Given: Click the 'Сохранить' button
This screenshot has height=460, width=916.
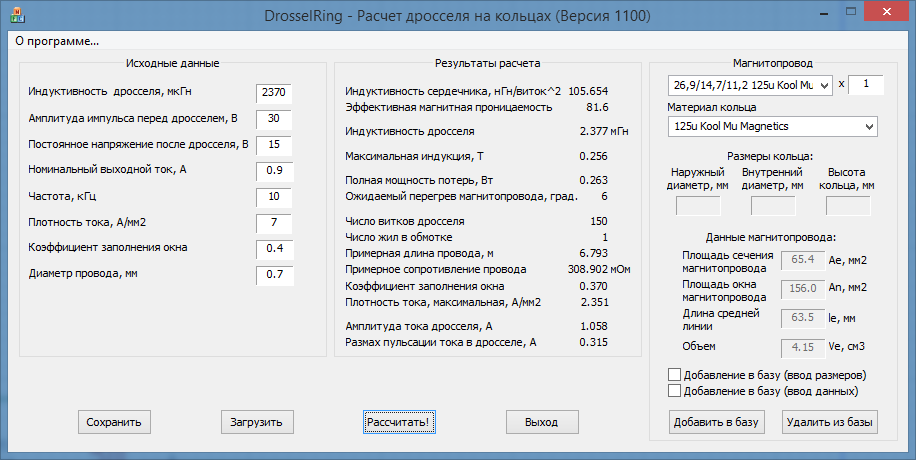Looking at the screenshot, I should pyautogui.click(x=115, y=422).
